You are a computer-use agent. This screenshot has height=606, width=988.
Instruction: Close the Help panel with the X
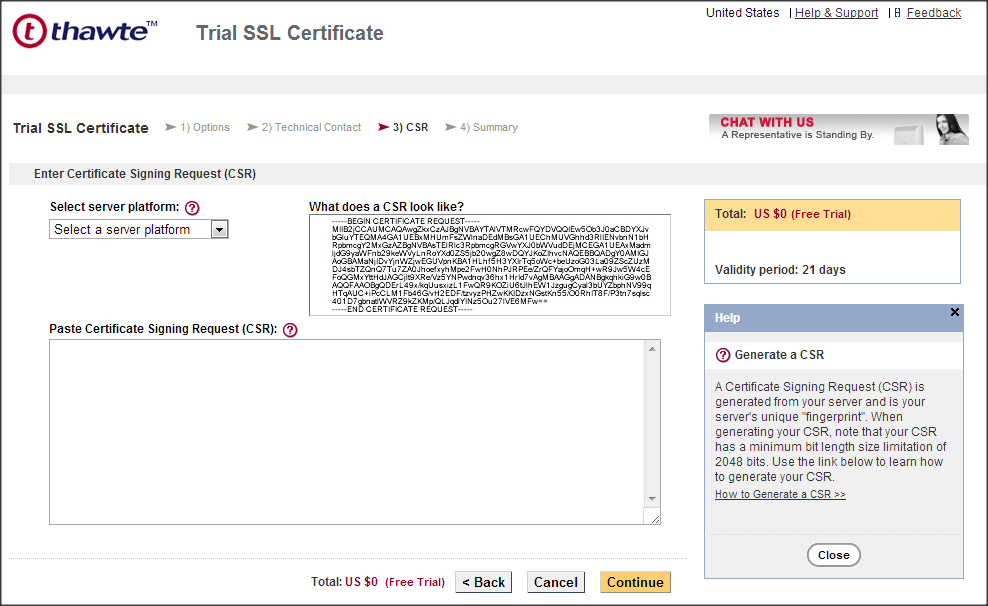point(955,312)
